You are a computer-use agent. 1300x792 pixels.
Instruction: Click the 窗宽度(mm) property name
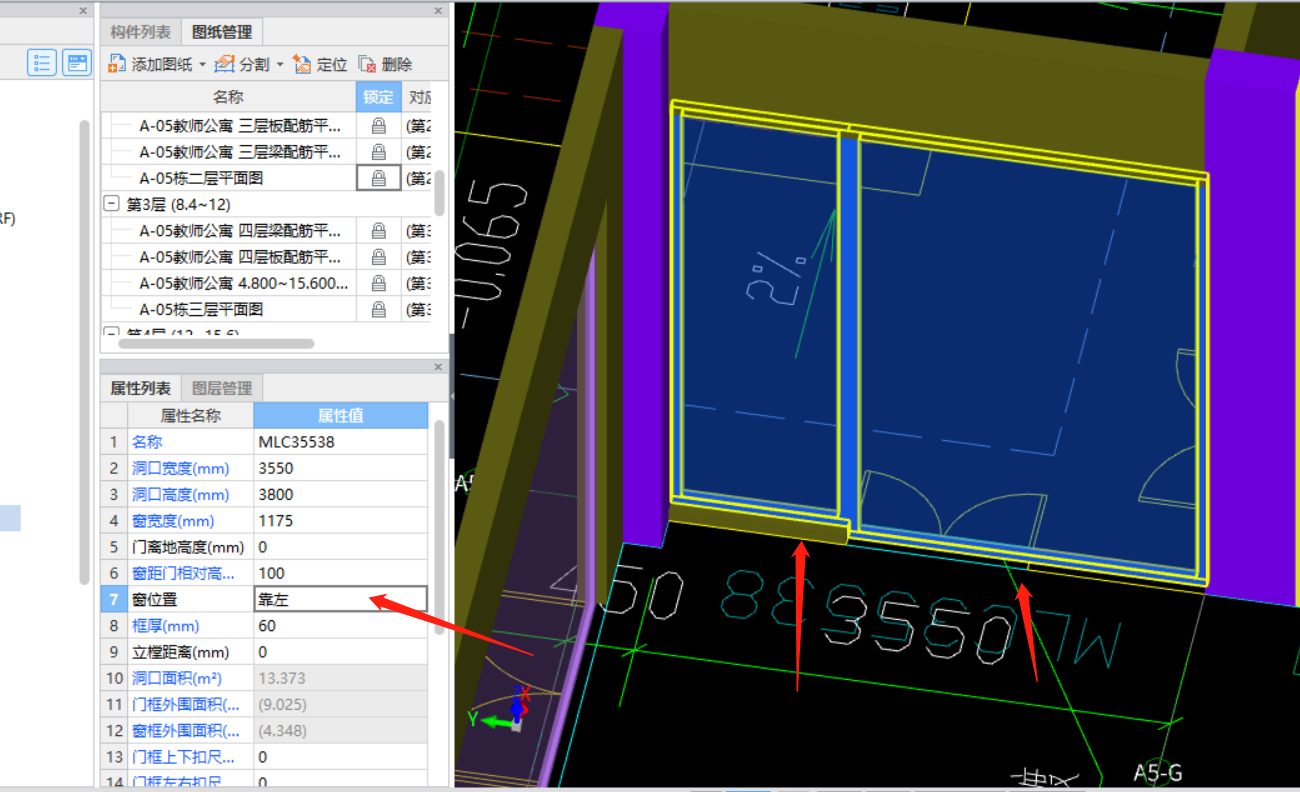[173, 520]
